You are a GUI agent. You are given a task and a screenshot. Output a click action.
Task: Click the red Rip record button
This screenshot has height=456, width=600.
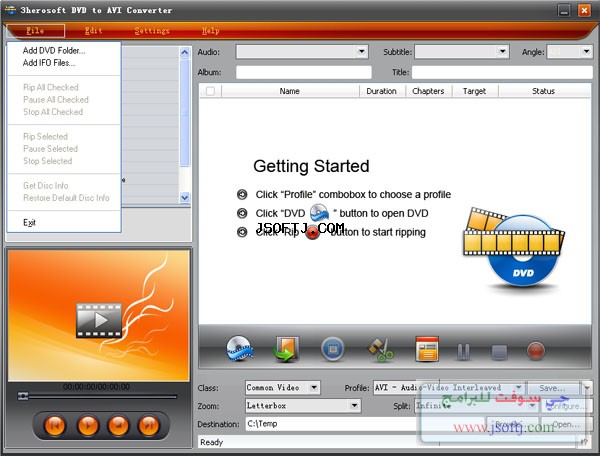(536, 351)
